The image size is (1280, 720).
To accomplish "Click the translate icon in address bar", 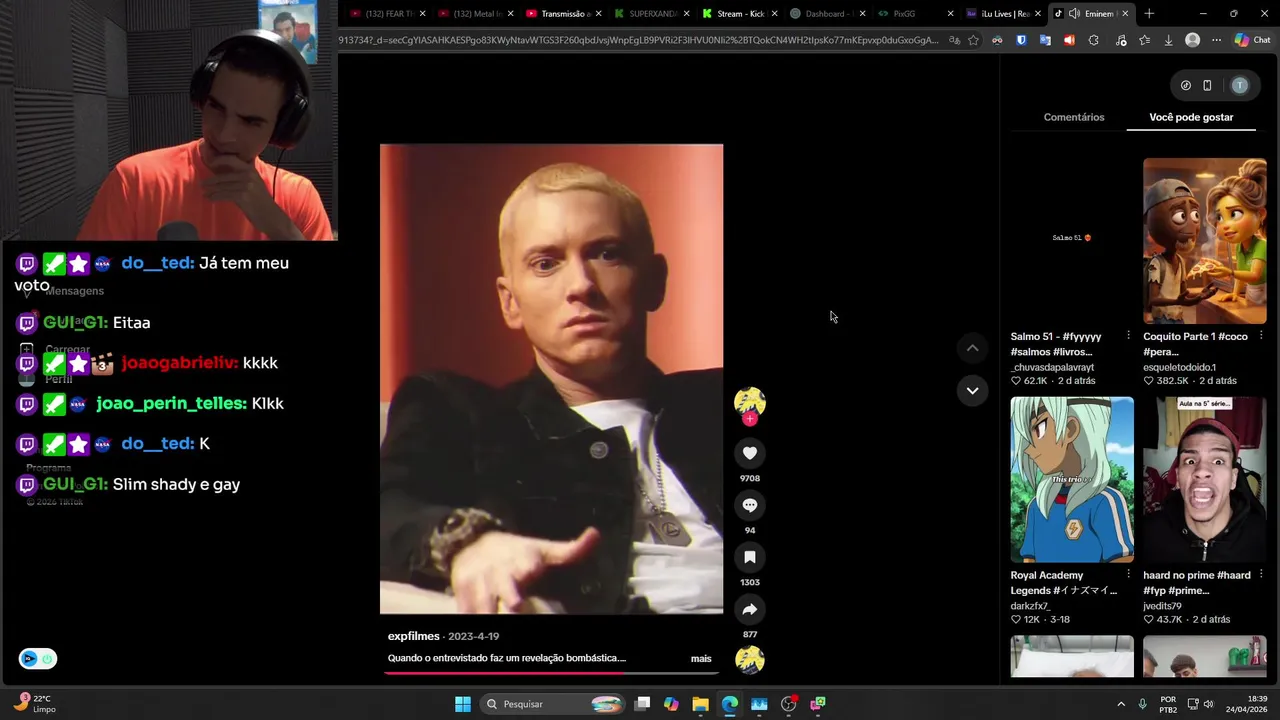I will coord(954,40).
